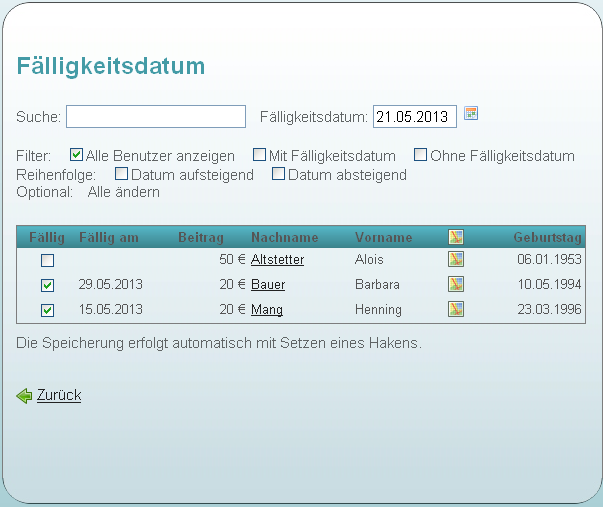Image resolution: width=603 pixels, height=507 pixels.
Task: Untick the Fällig checkbox for Bauer
Action: (x=47, y=285)
